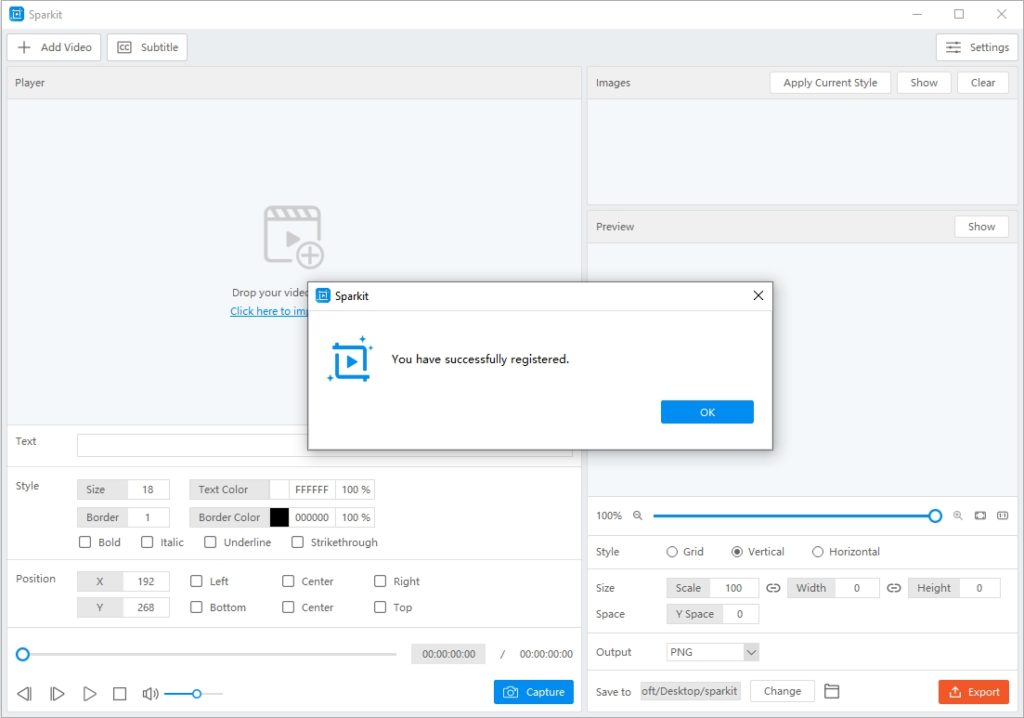Step back one frame
Image resolution: width=1024 pixels, height=718 pixels.
pos(24,693)
